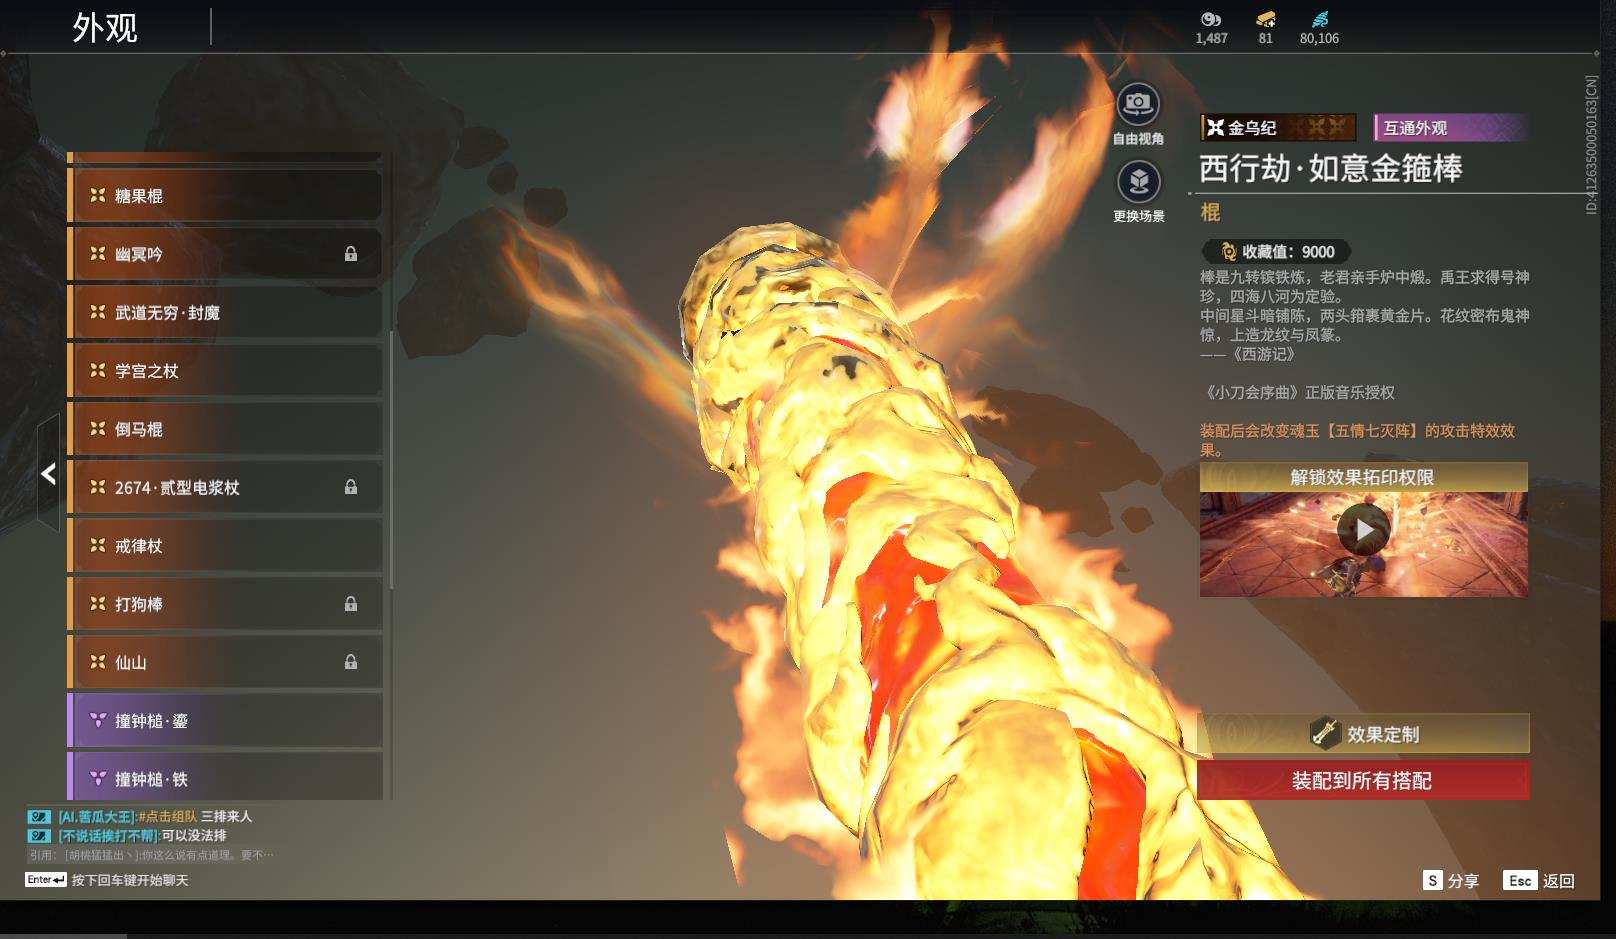Viewport: 1616px width, 939px height.
Task: Click the 金乌纪 series tag
Action: coord(1278,127)
